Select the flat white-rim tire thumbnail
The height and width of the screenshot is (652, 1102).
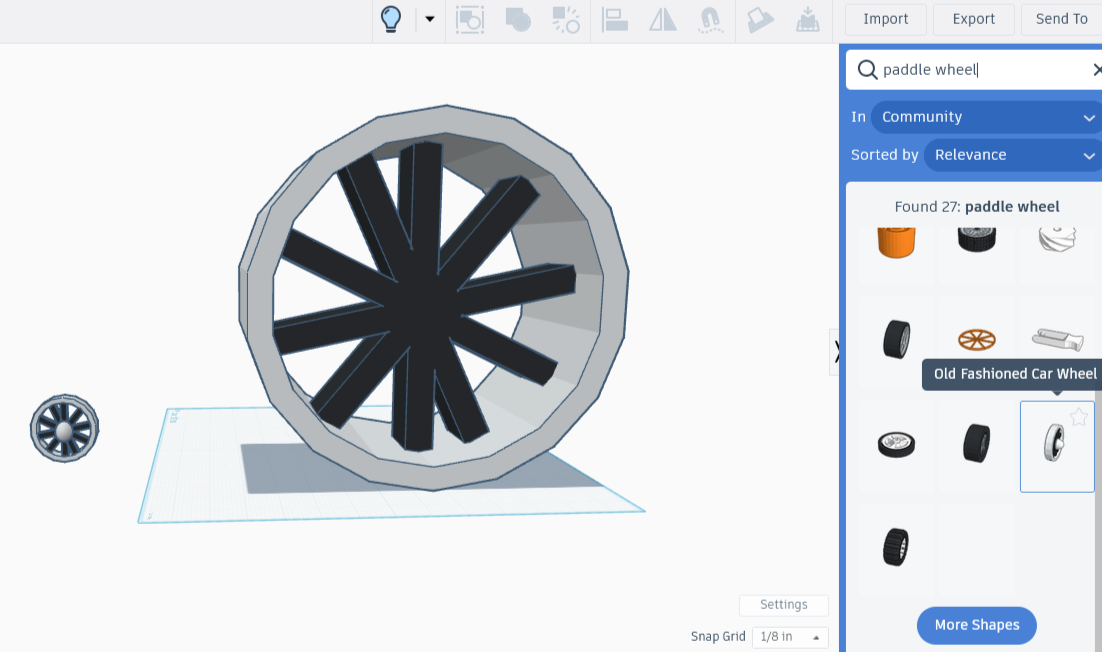click(x=896, y=444)
